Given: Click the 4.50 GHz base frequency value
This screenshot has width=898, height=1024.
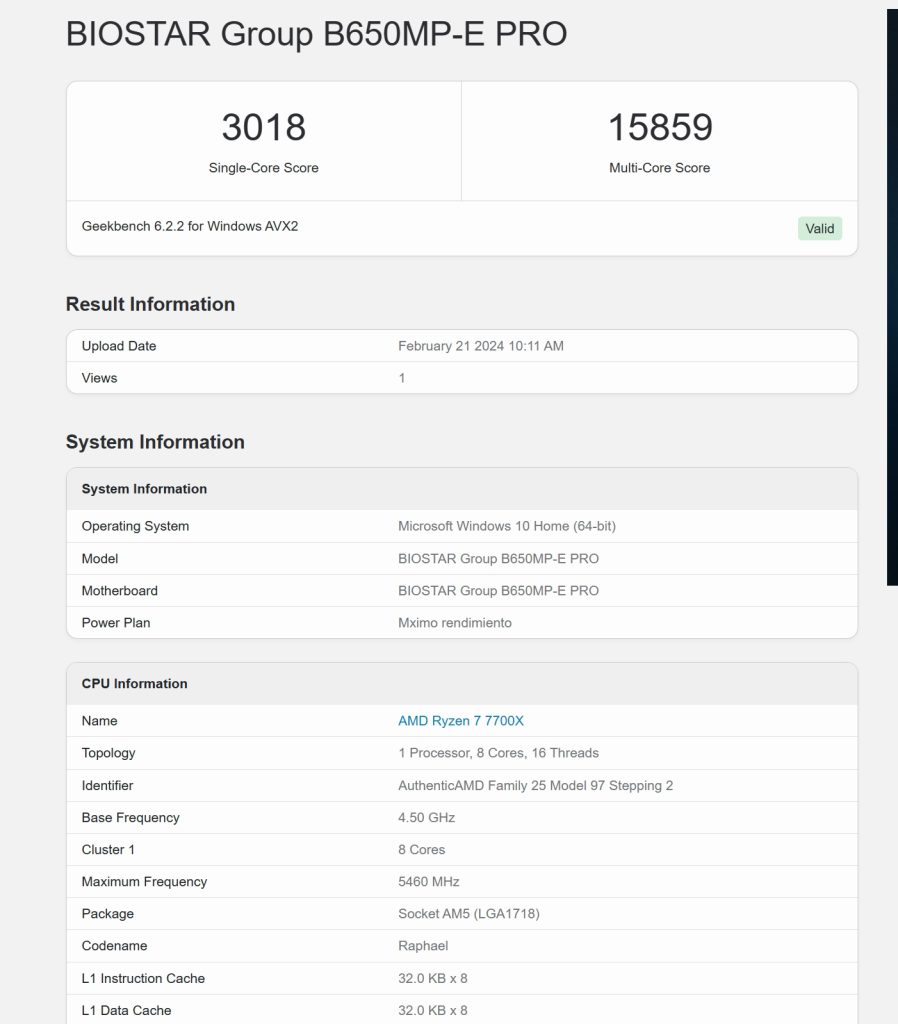Looking at the screenshot, I should (x=426, y=817).
